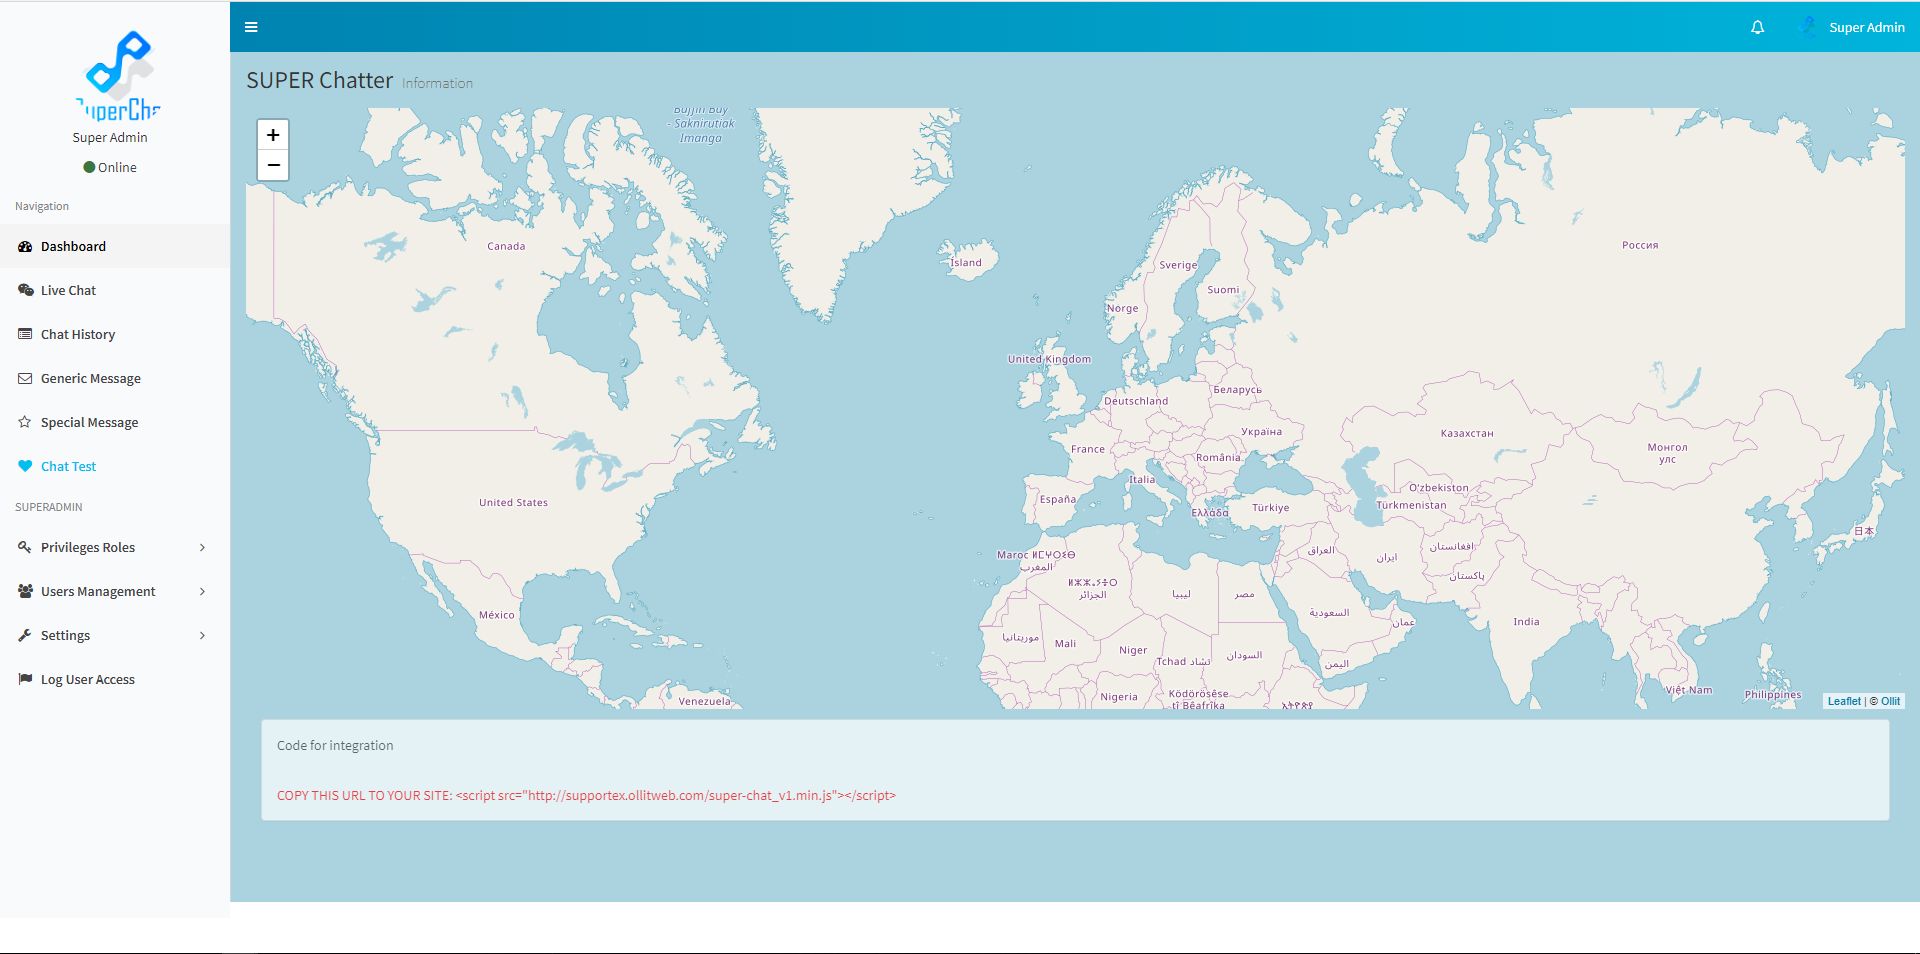
Task: Click United States label on map
Action: [513, 502]
